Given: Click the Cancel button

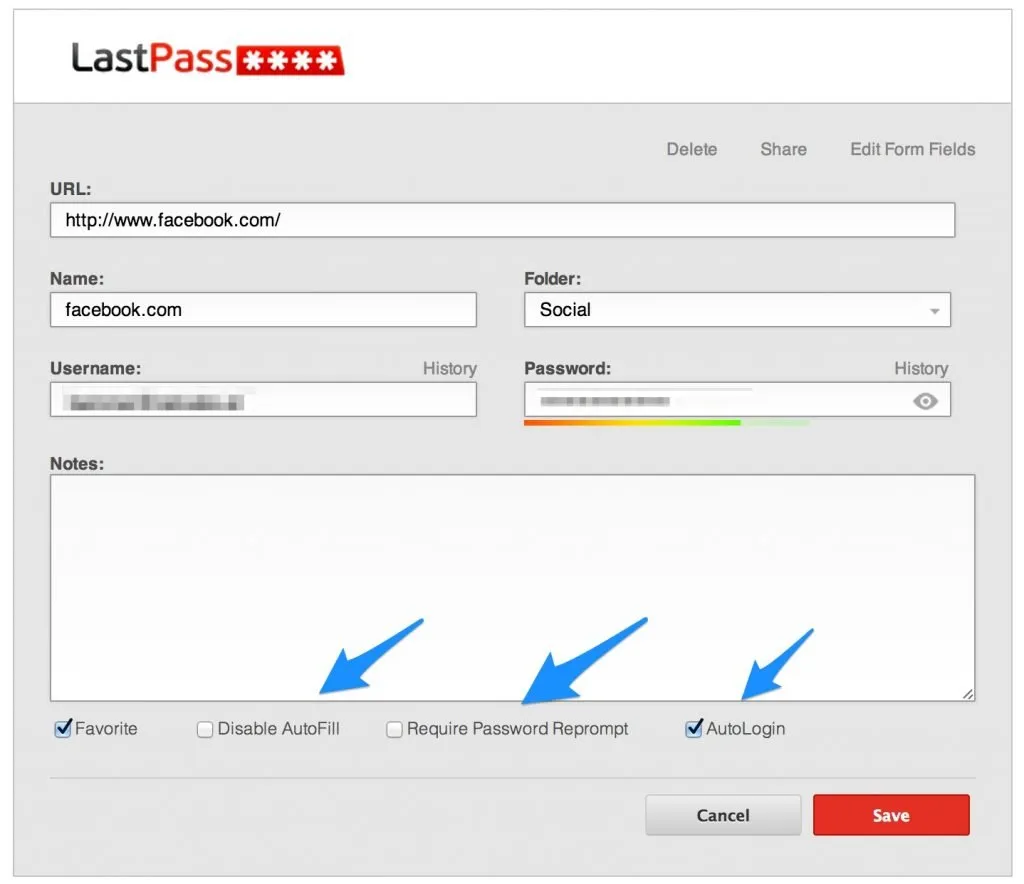Looking at the screenshot, I should click(x=723, y=815).
